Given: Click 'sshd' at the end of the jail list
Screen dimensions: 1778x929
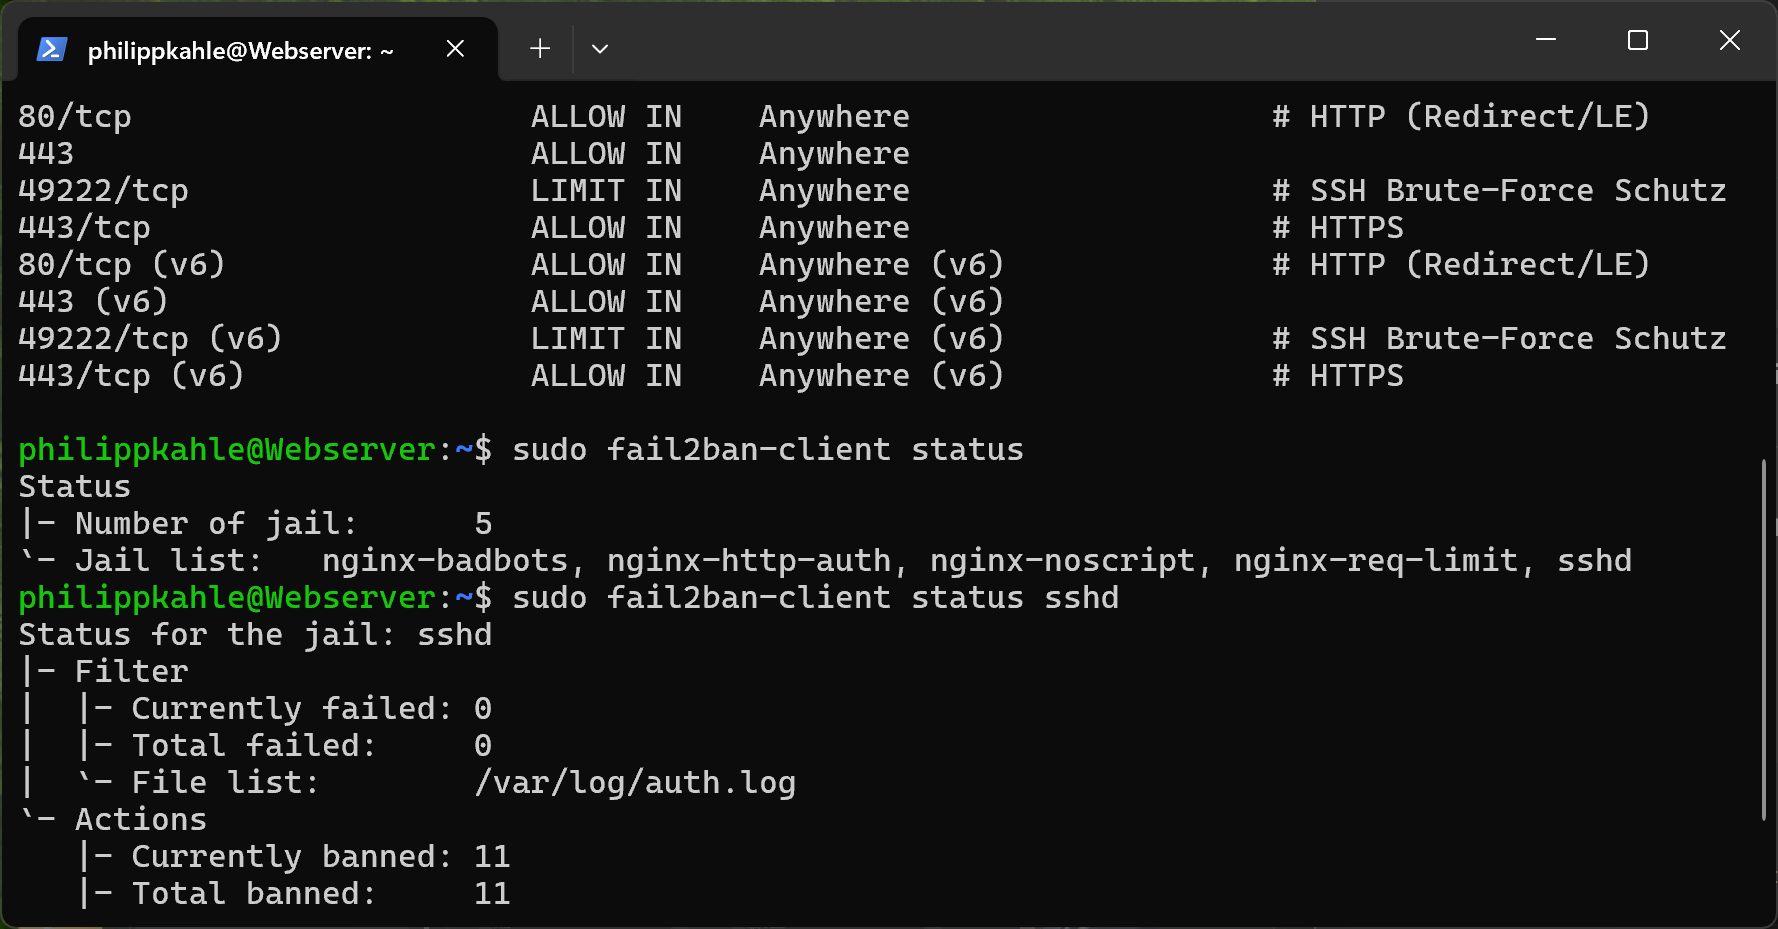Looking at the screenshot, I should point(1594,561).
